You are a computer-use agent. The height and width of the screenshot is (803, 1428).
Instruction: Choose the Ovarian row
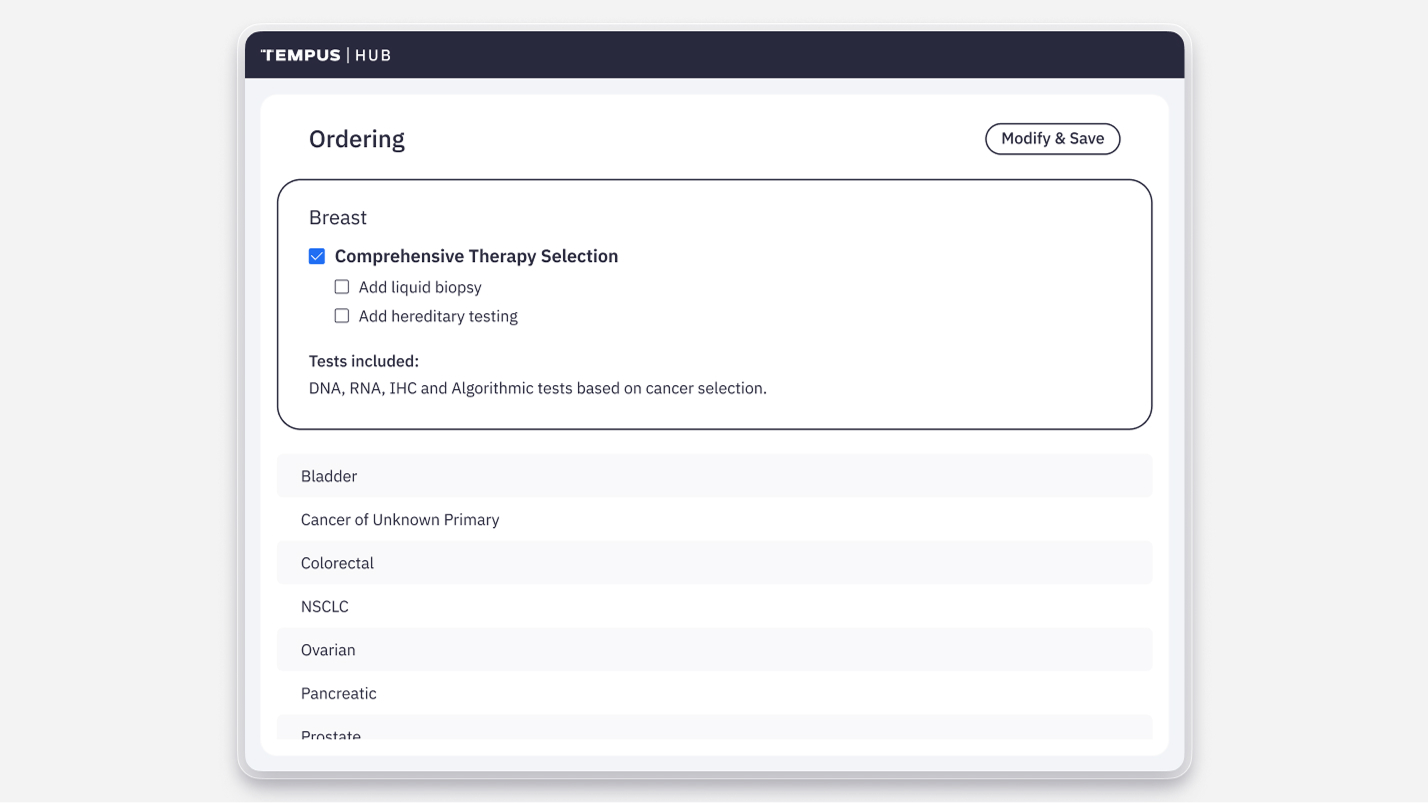pos(714,650)
